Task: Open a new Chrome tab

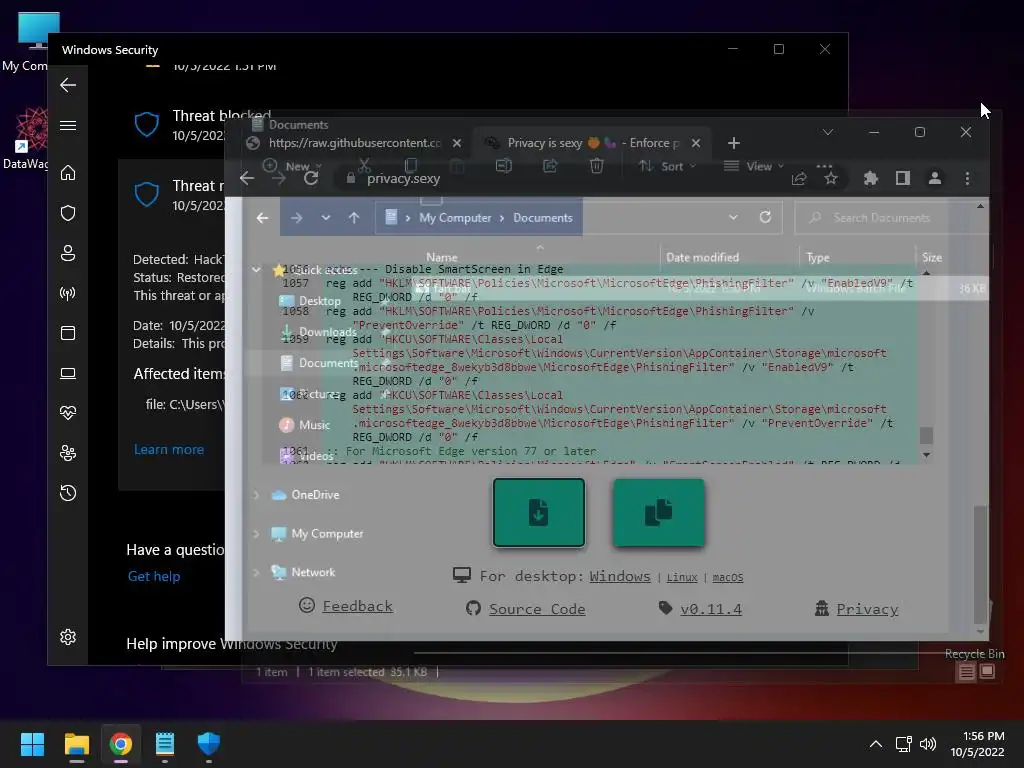Action: (733, 143)
